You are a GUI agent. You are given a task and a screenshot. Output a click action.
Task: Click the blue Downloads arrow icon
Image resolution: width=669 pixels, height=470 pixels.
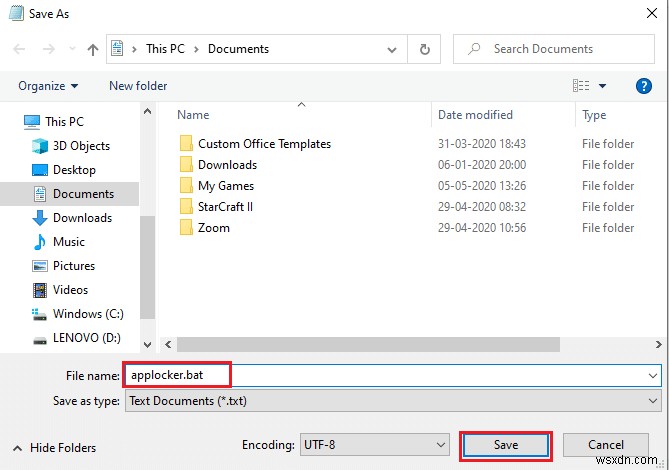40,218
